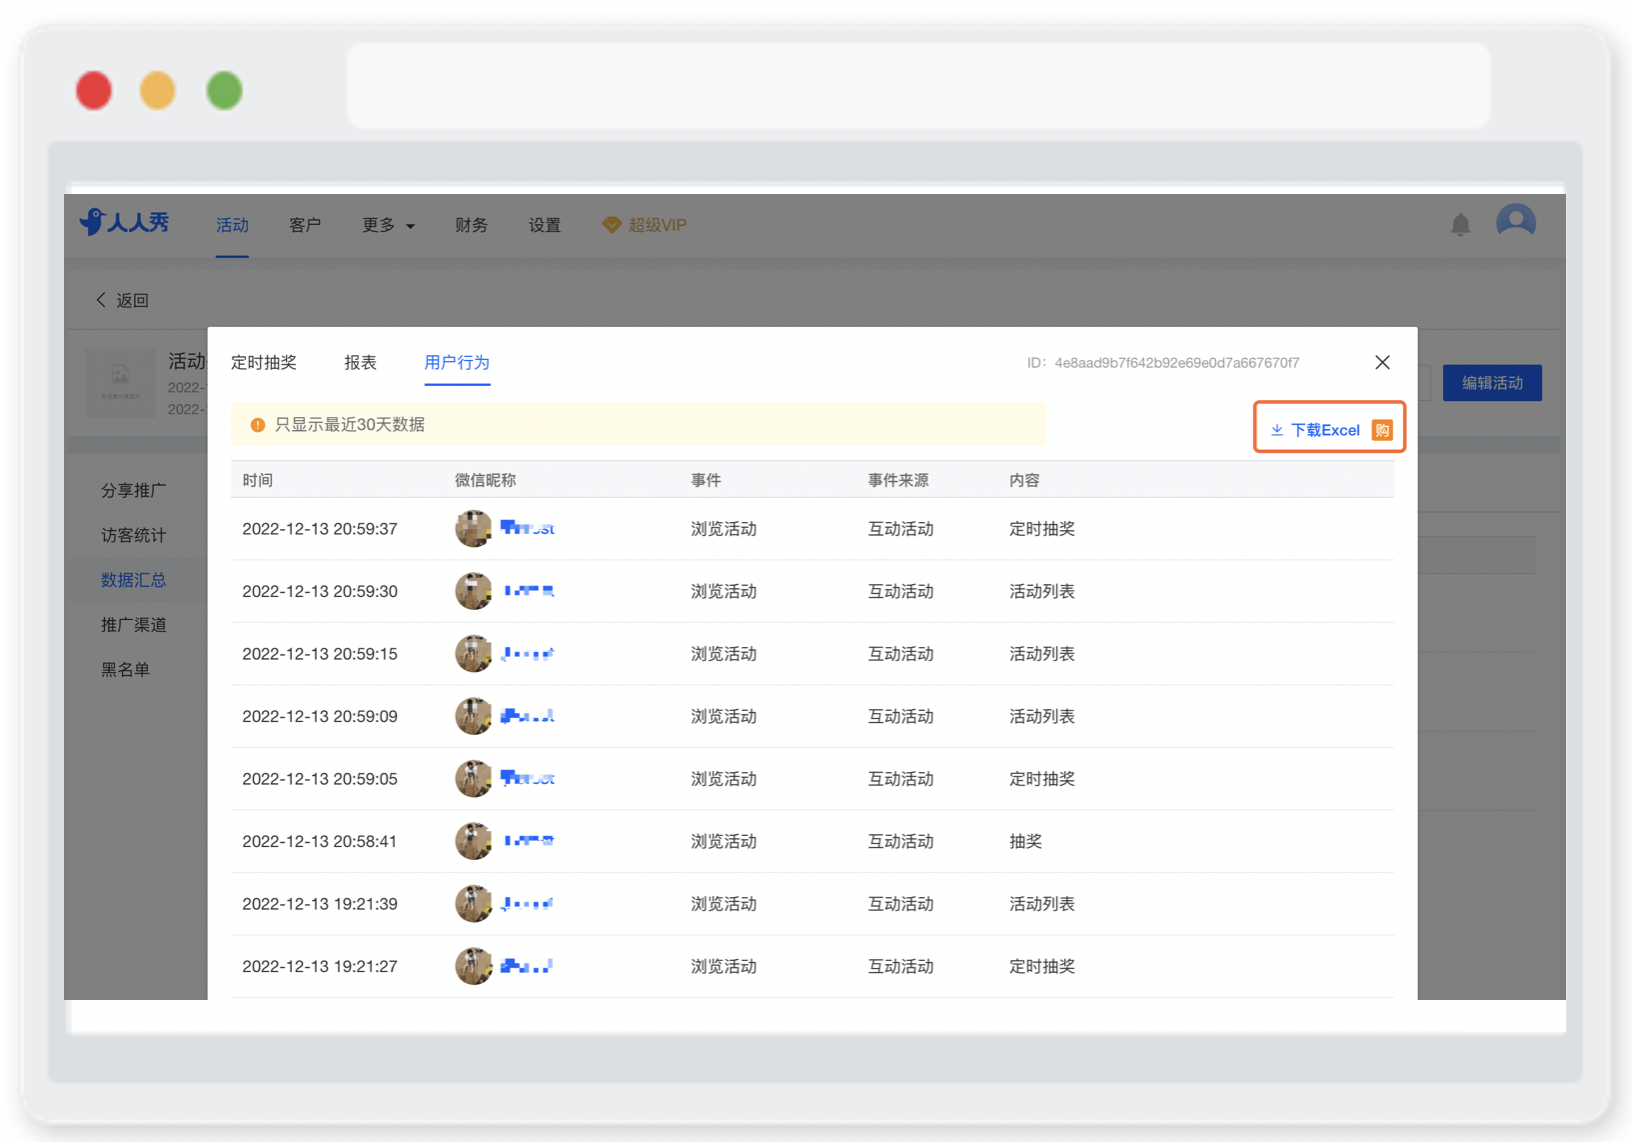Screen dimensions: 1632x1142
Task: Click the nickname in the 20:59:09 row
Action: (x=527, y=716)
